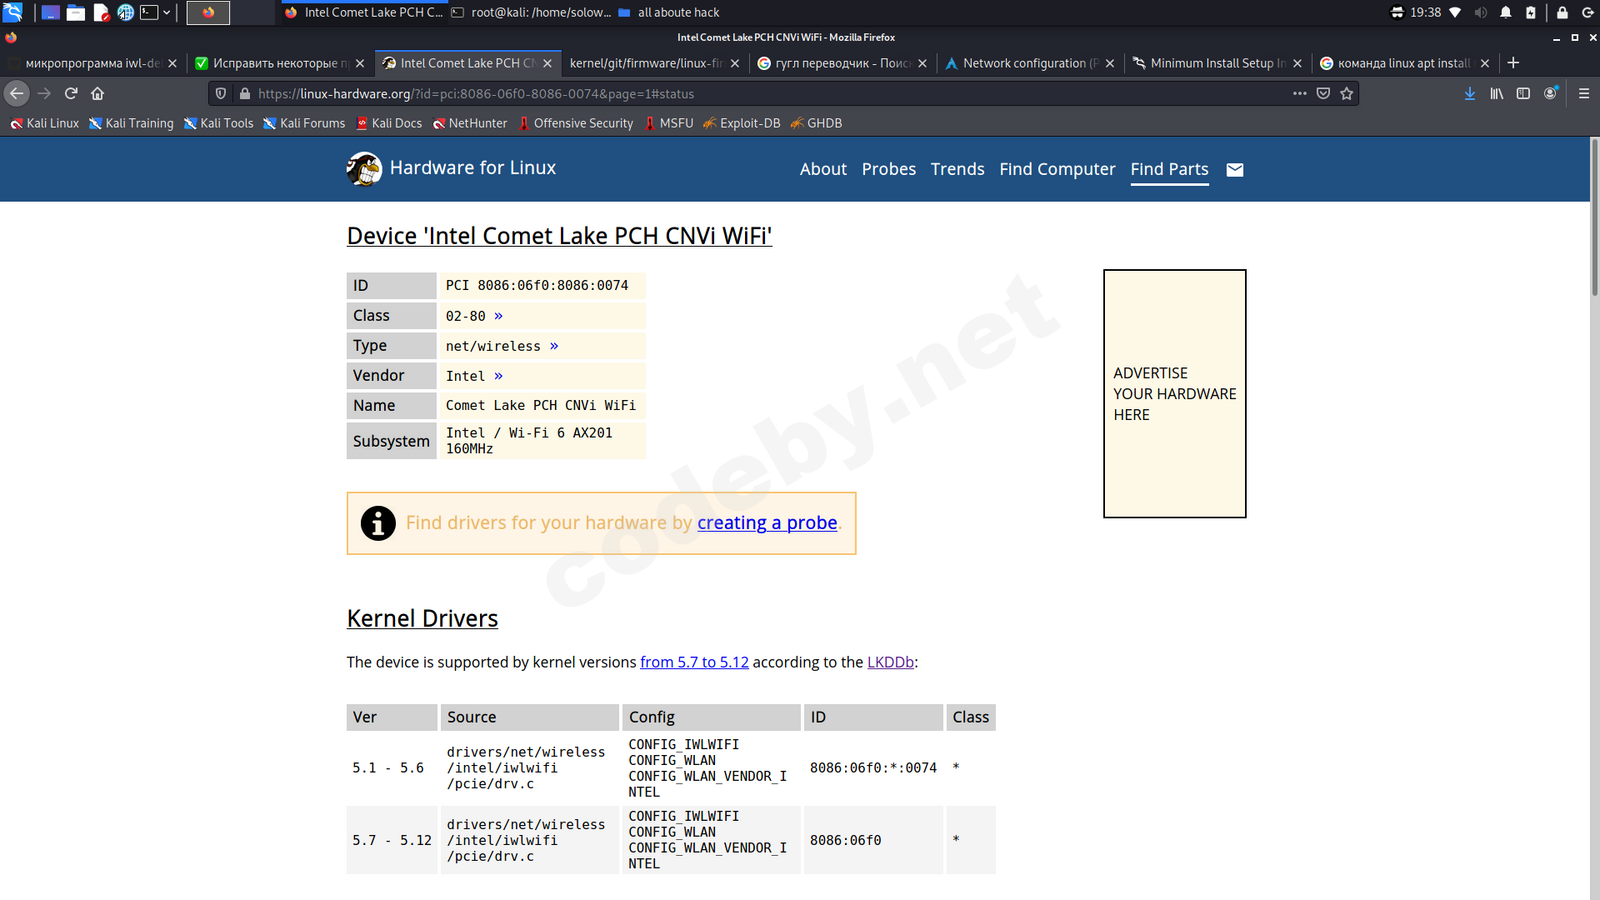
Task: Open Trends in site navigation
Action: 957,169
